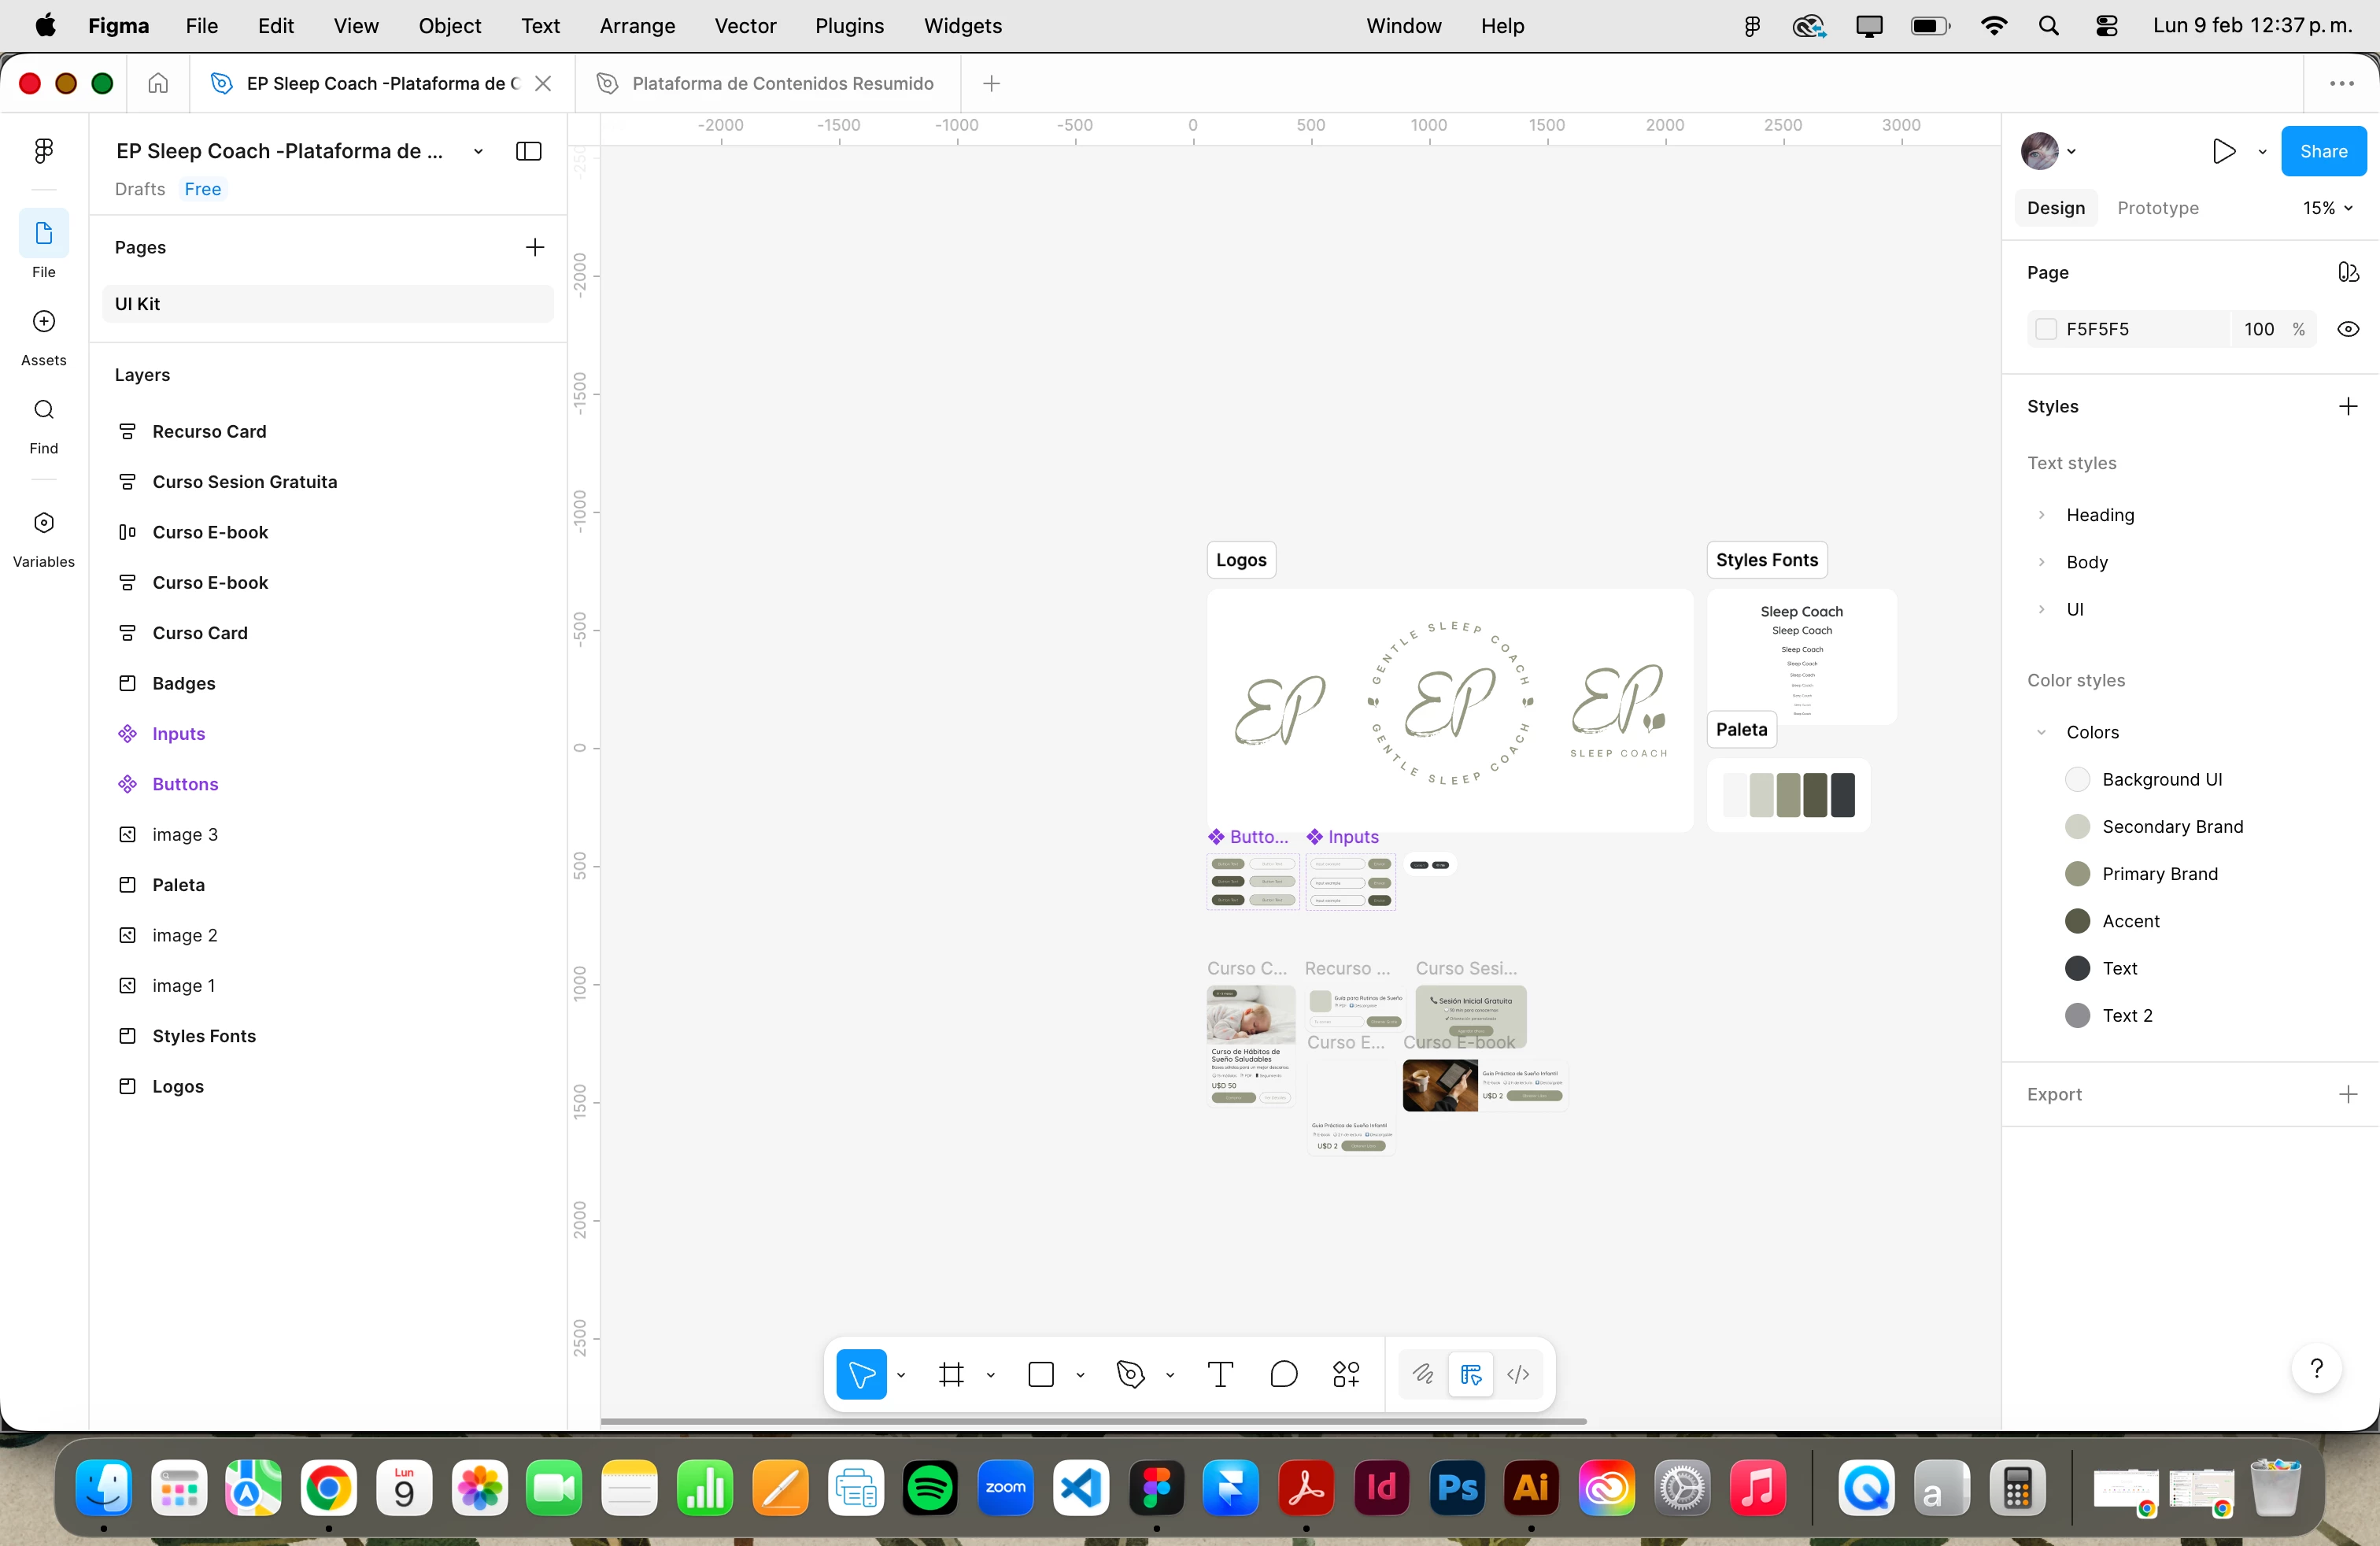The image size is (2380, 1546).
Task: Select the Frame tool in toolbar
Action: pos(951,1374)
